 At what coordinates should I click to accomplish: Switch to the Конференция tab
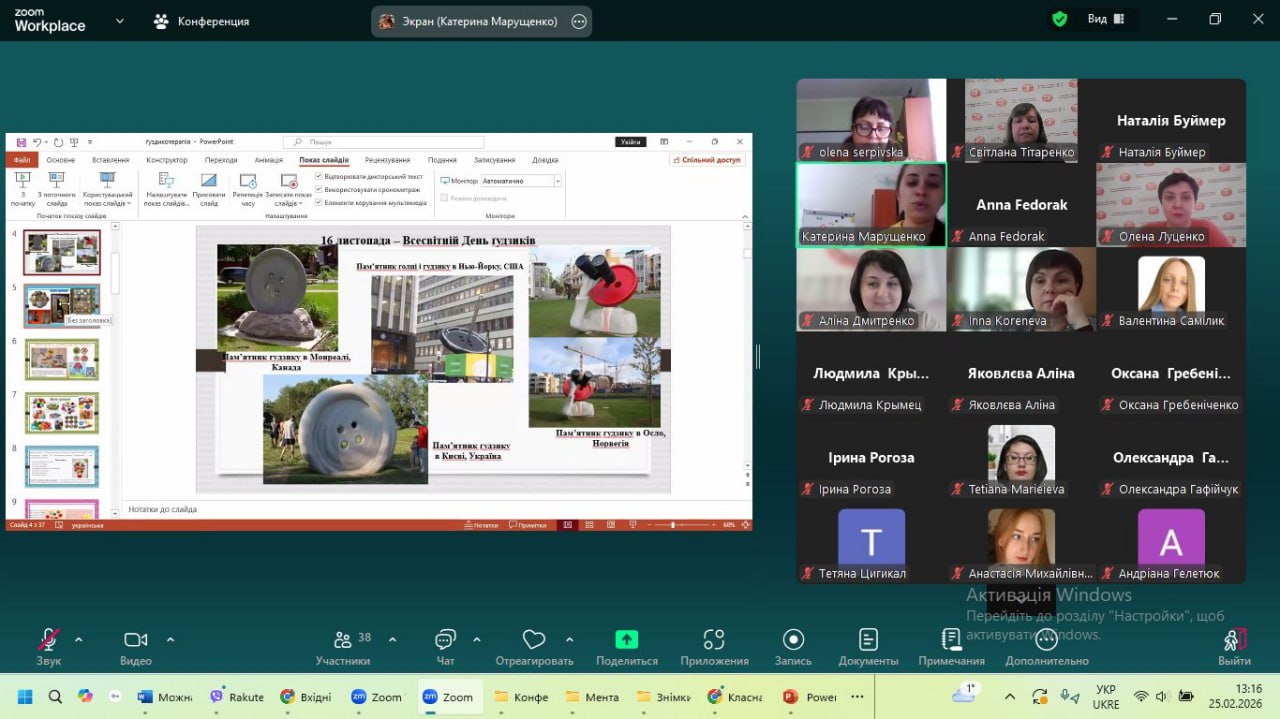point(201,21)
